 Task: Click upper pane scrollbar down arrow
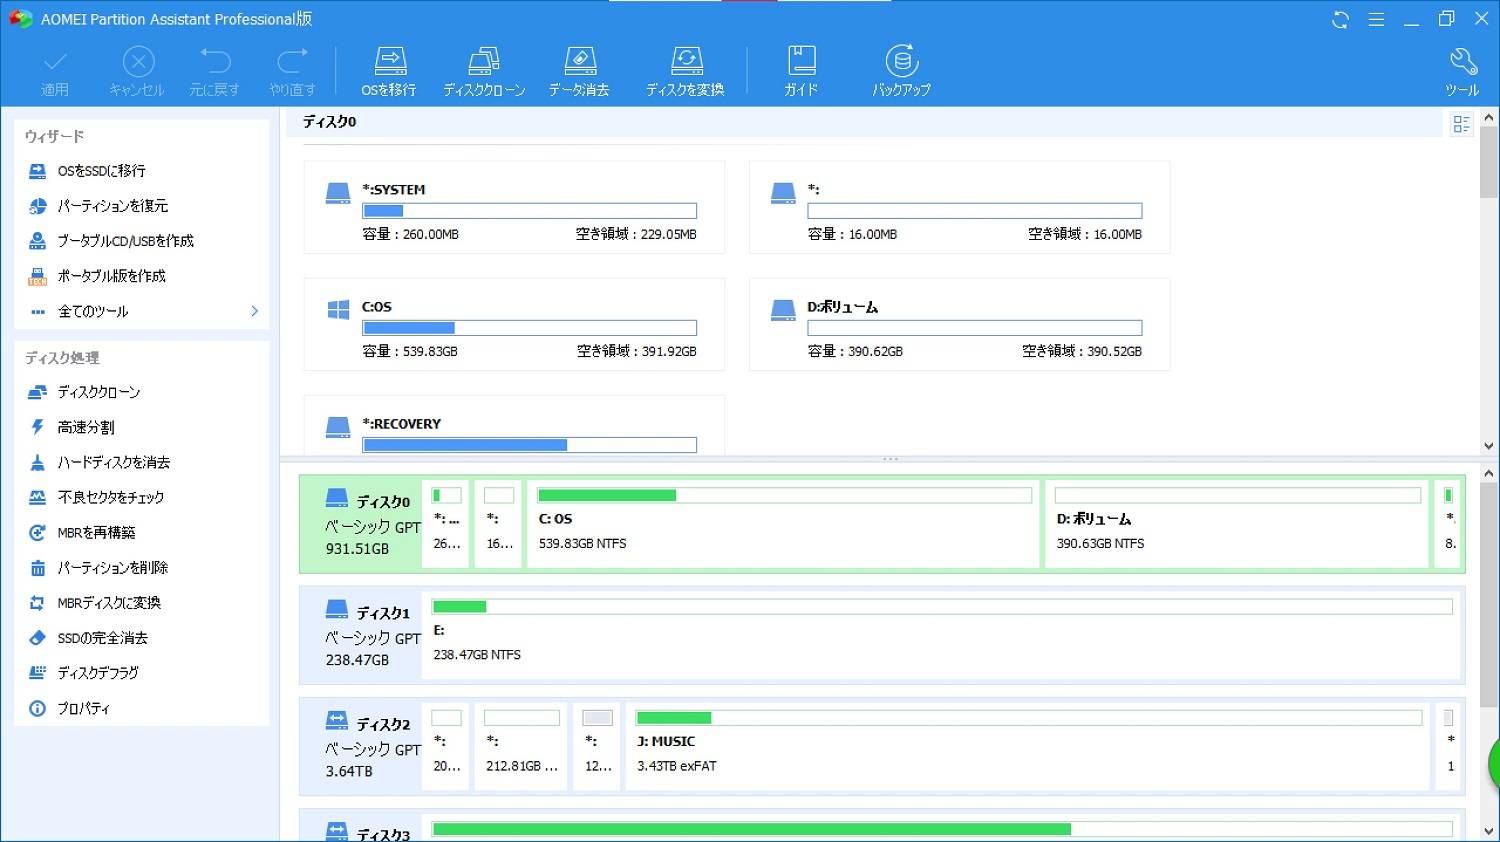pyautogui.click(x=1489, y=446)
